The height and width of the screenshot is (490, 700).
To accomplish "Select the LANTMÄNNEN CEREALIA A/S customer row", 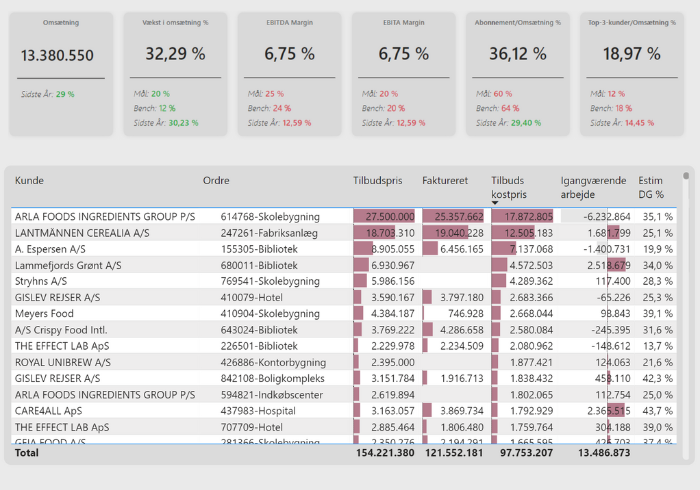I will click(82, 233).
